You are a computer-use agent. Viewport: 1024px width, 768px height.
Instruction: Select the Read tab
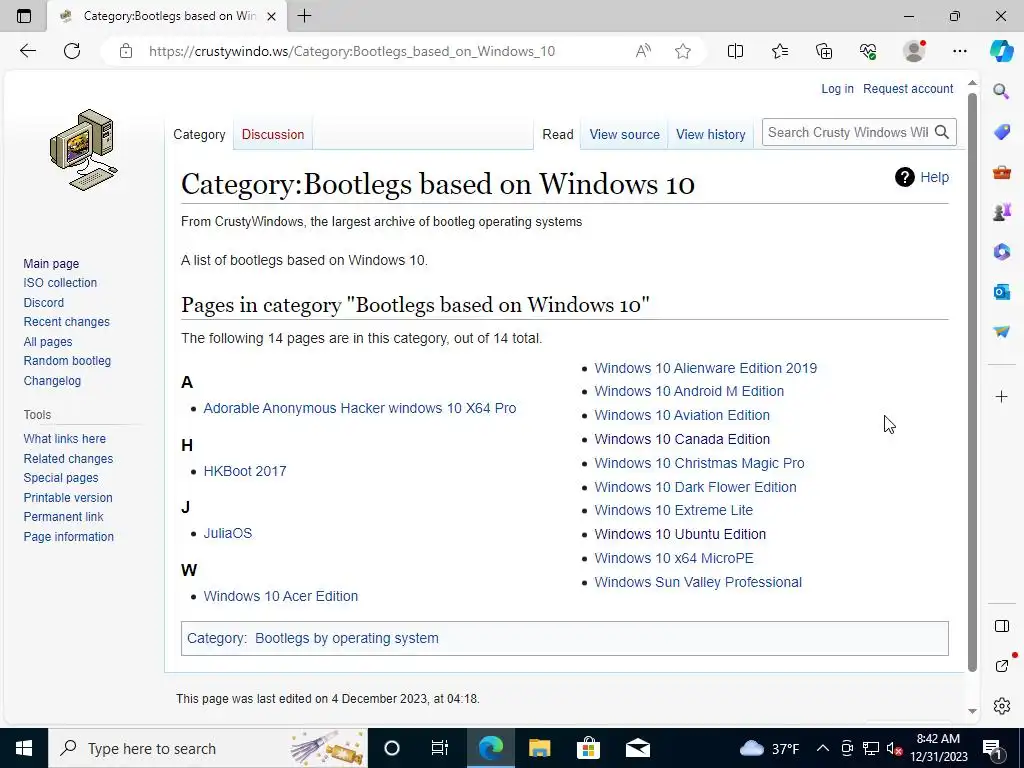[558, 135]
